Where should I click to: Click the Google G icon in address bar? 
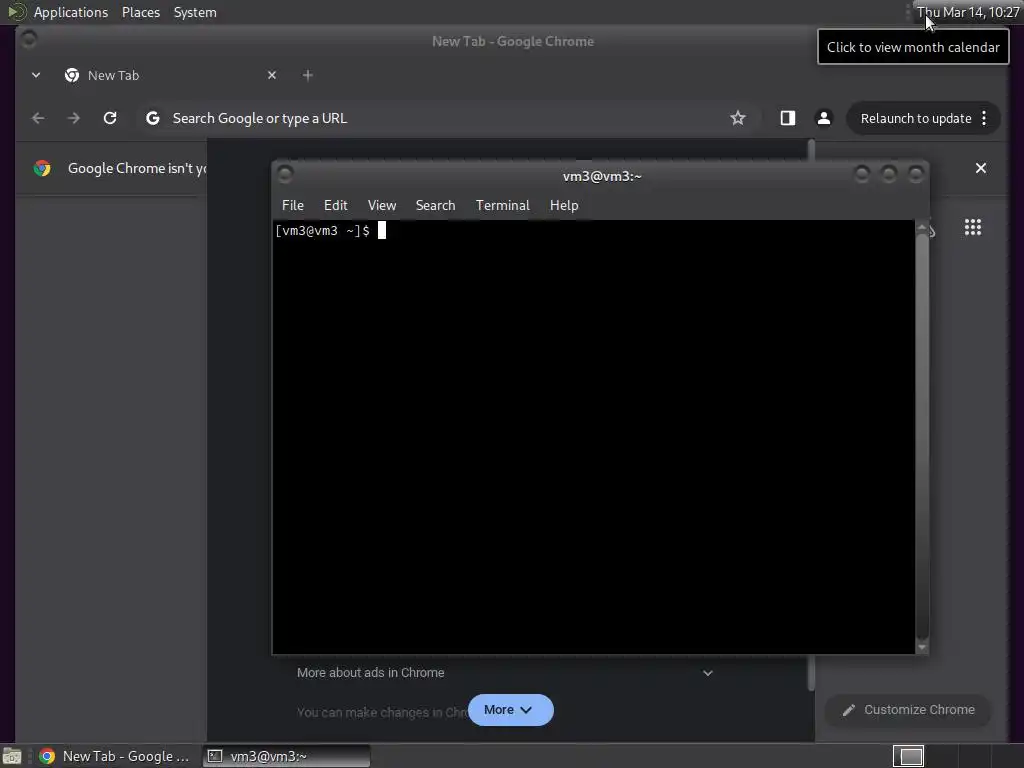pyautogui.click(x=153, y=118)
